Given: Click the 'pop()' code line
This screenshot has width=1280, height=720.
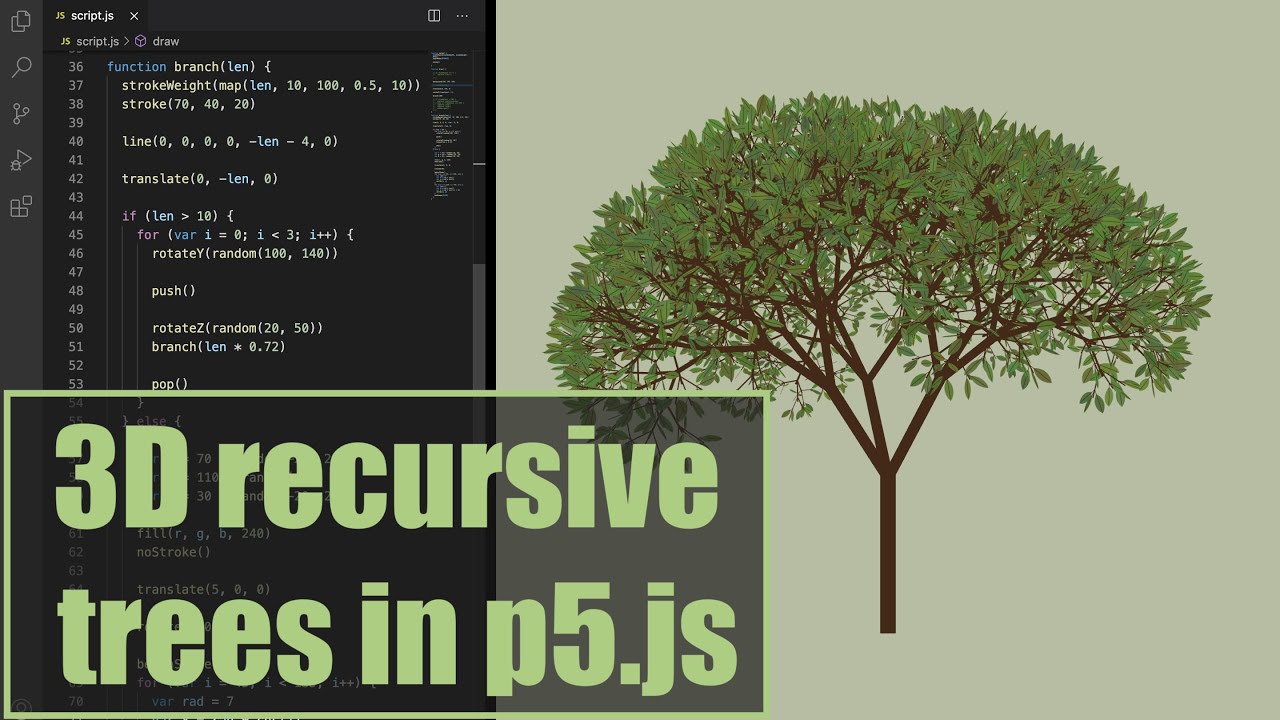Looking at the screenshot, I should point(170,384).
